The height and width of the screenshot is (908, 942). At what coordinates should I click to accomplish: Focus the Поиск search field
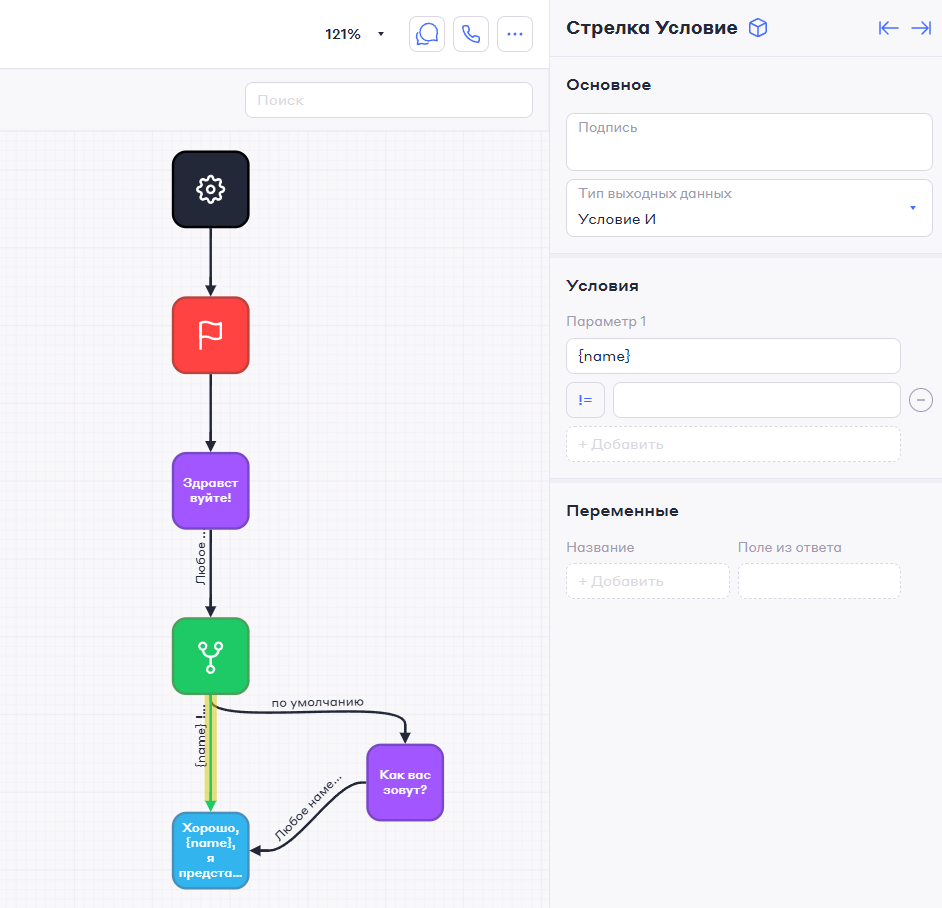tap(388, 100)
